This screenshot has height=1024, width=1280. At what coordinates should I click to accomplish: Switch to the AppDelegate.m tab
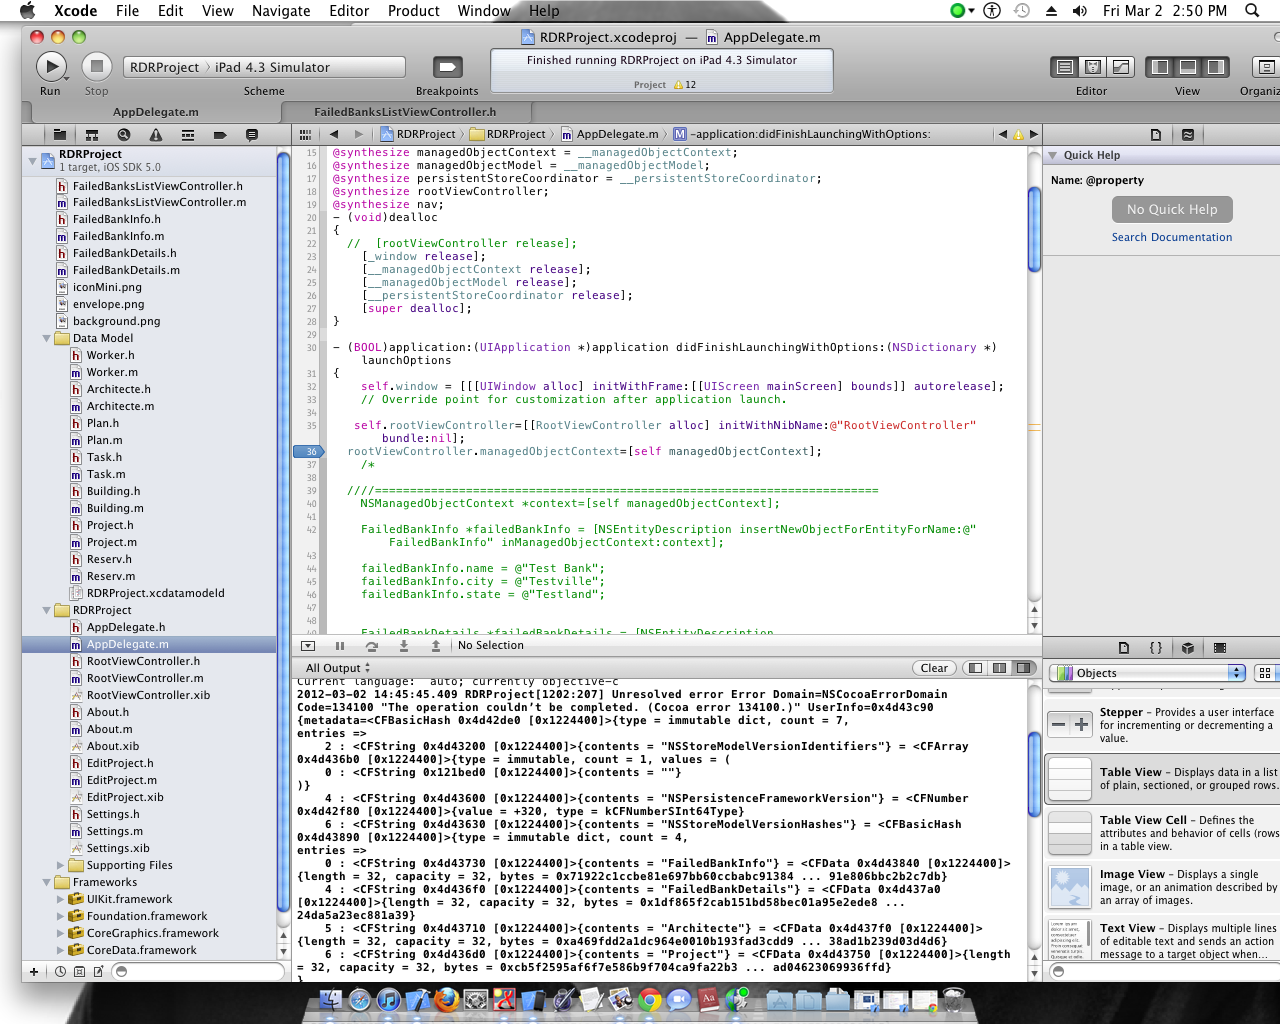click(x=155, y=112)
